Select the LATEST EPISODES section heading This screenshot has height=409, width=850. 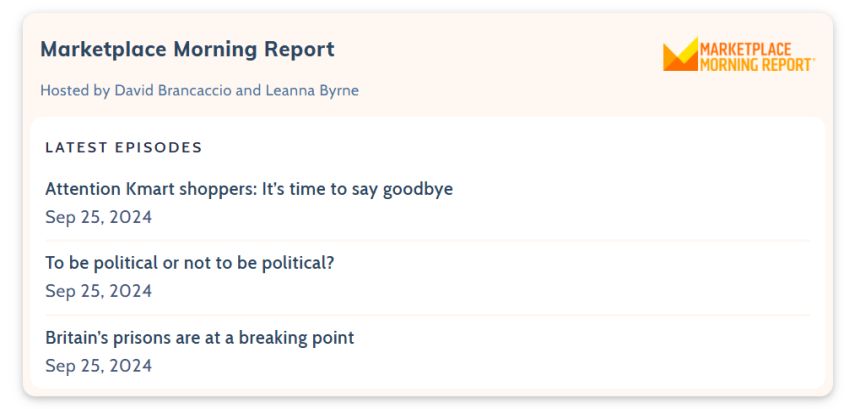click(124, 148)
